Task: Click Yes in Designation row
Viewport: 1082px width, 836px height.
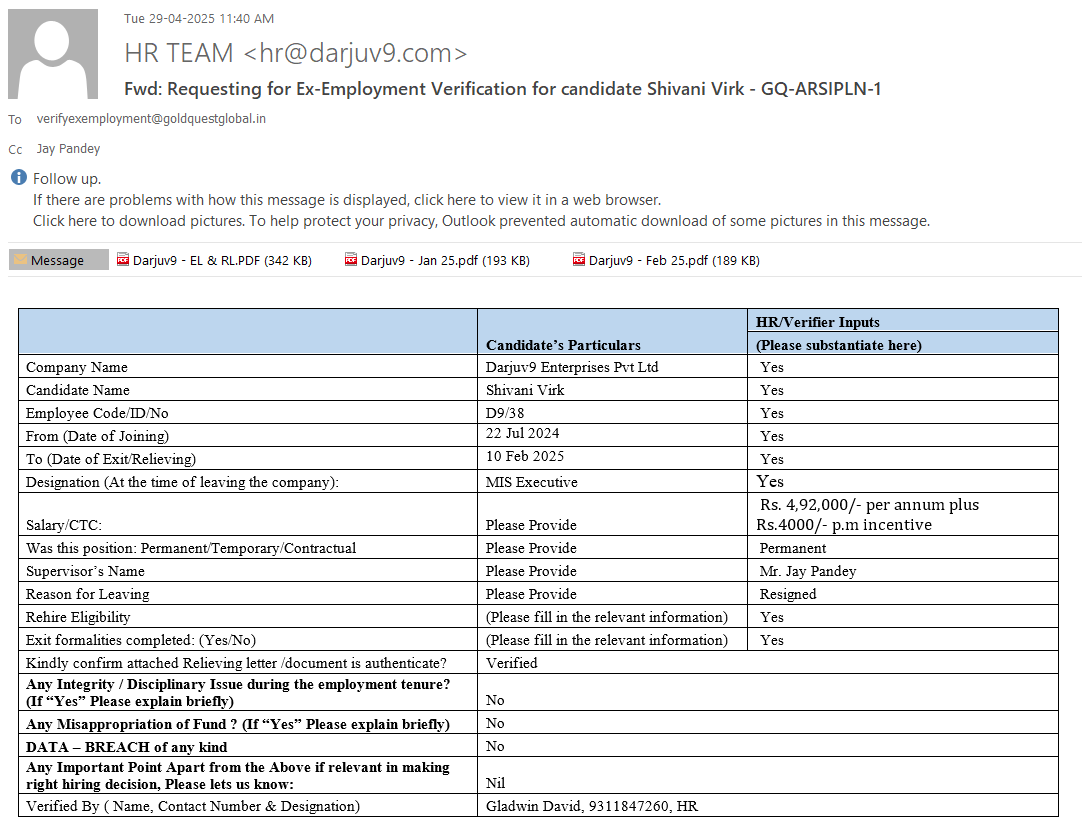Action: tap(770, 481)
